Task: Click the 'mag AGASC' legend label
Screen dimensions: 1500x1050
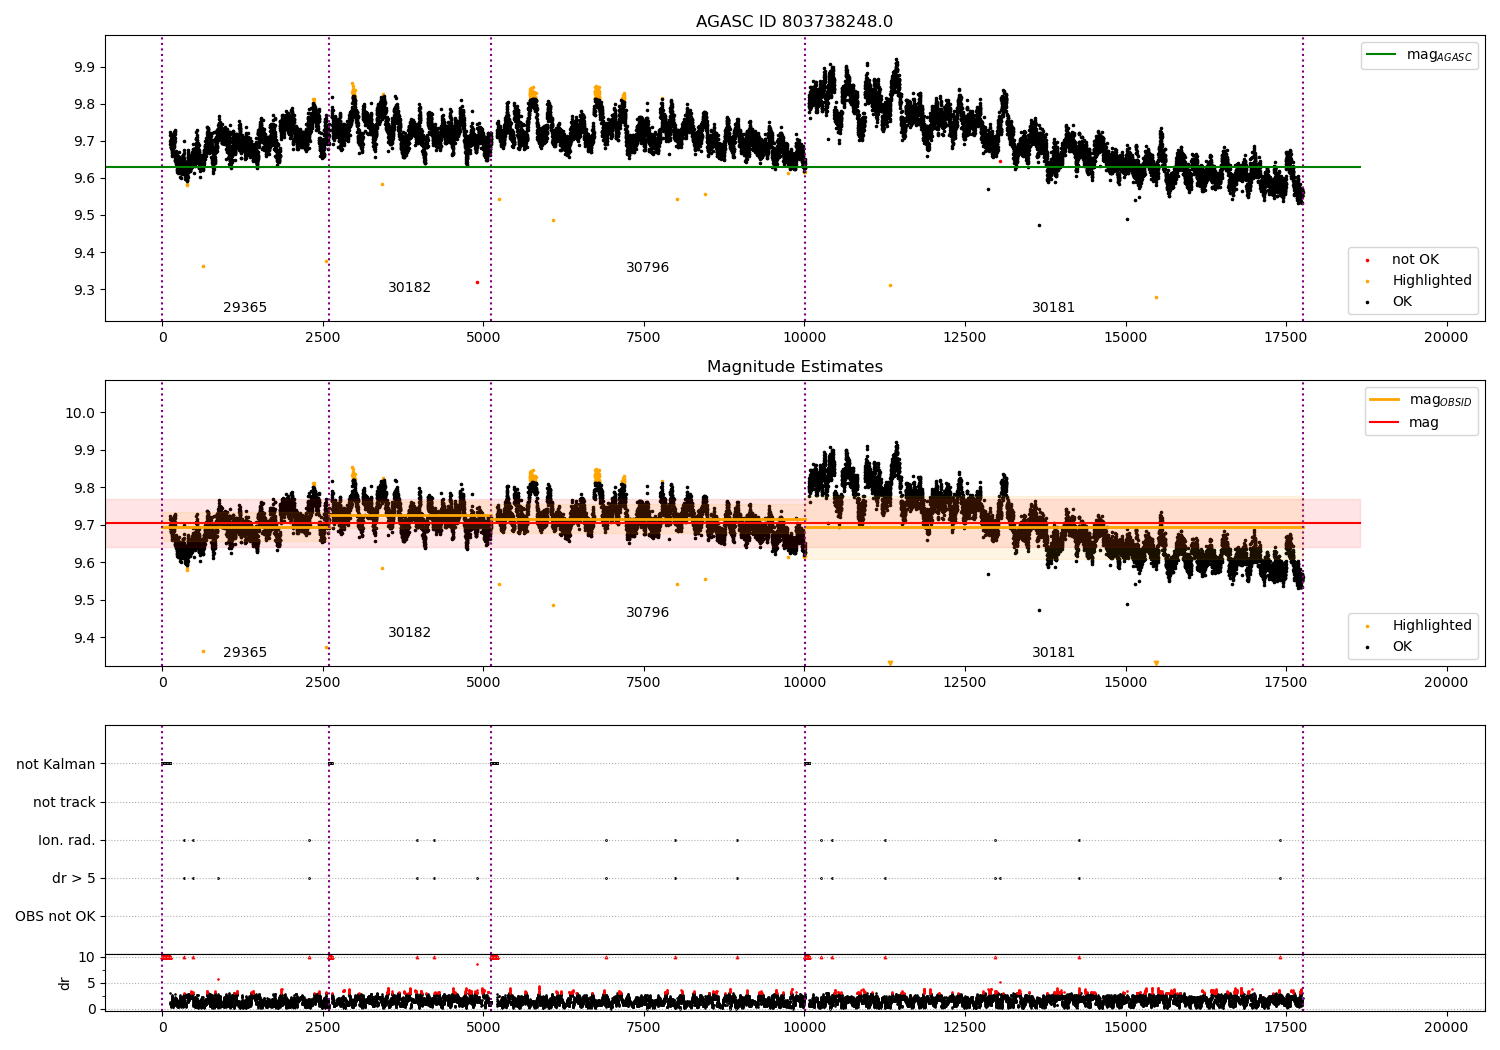Action: [1439, 56]
